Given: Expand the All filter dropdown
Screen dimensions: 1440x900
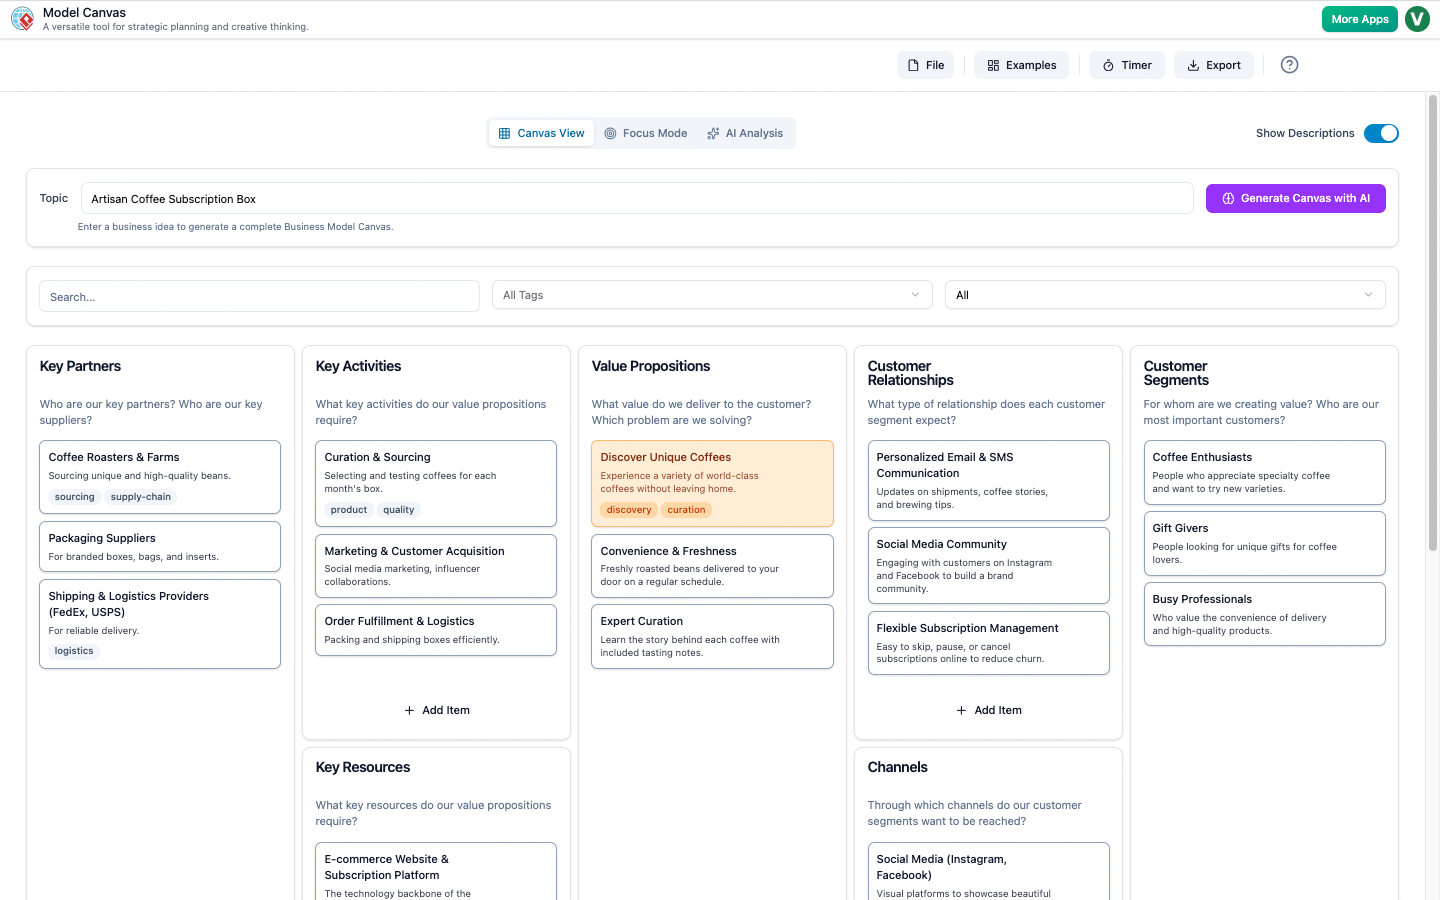Looking at the screenshot, I should (x=1164, y=294).
